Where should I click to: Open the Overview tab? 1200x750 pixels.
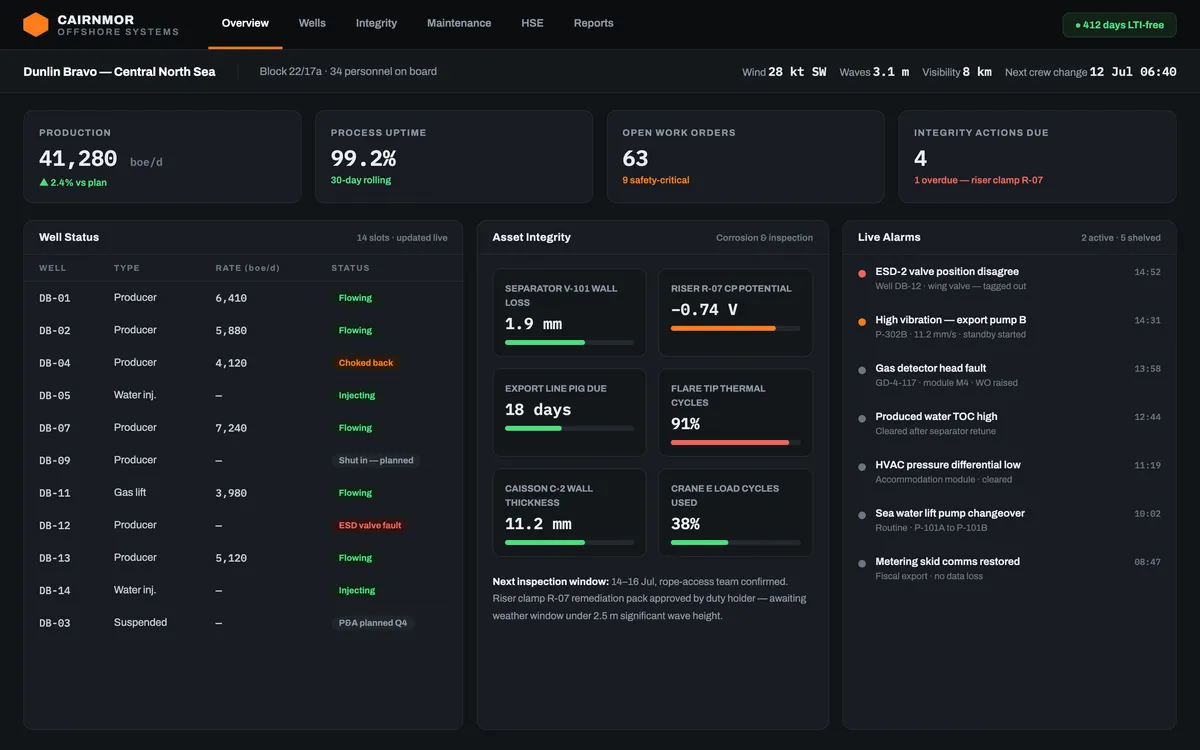(245, 23)
